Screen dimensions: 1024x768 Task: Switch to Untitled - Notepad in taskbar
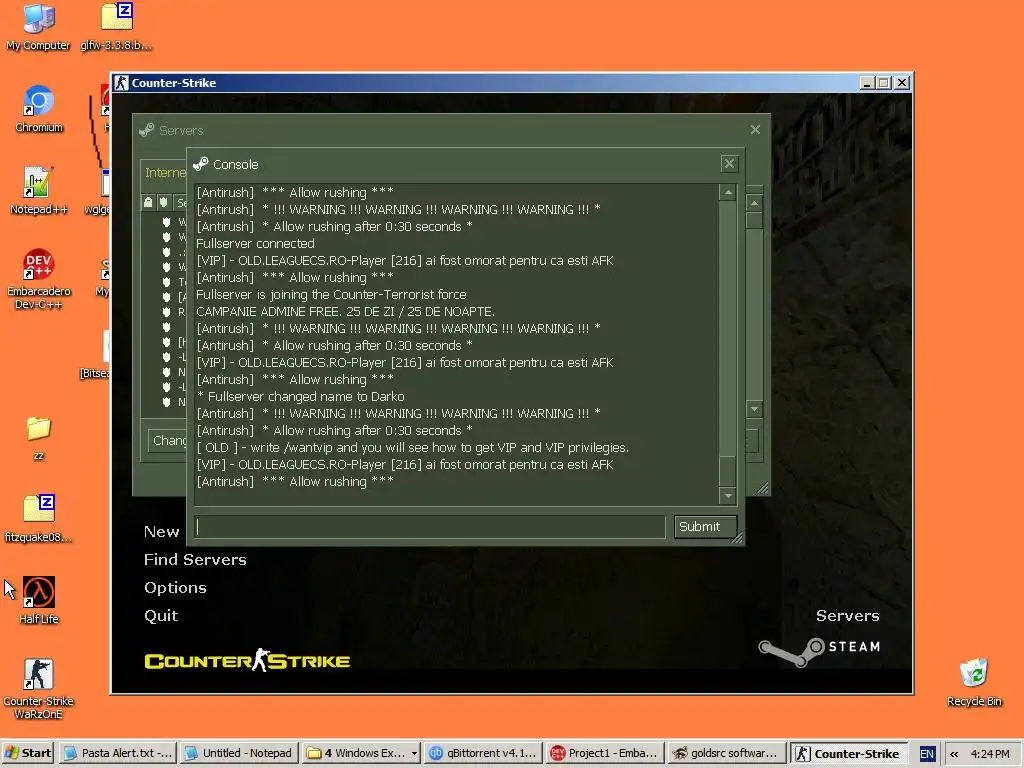click(x=238, y=753)
